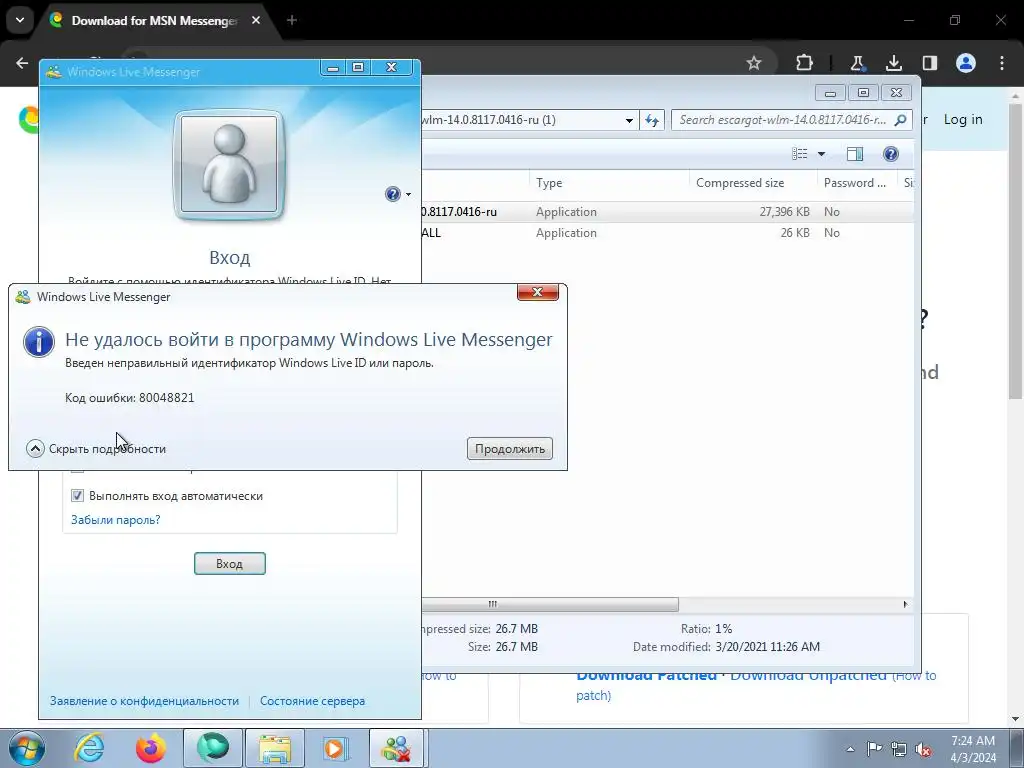Screen dimensions: 1024x768
Task: Close the Windows Live Messenger error dialog
Action: [537, 292]
